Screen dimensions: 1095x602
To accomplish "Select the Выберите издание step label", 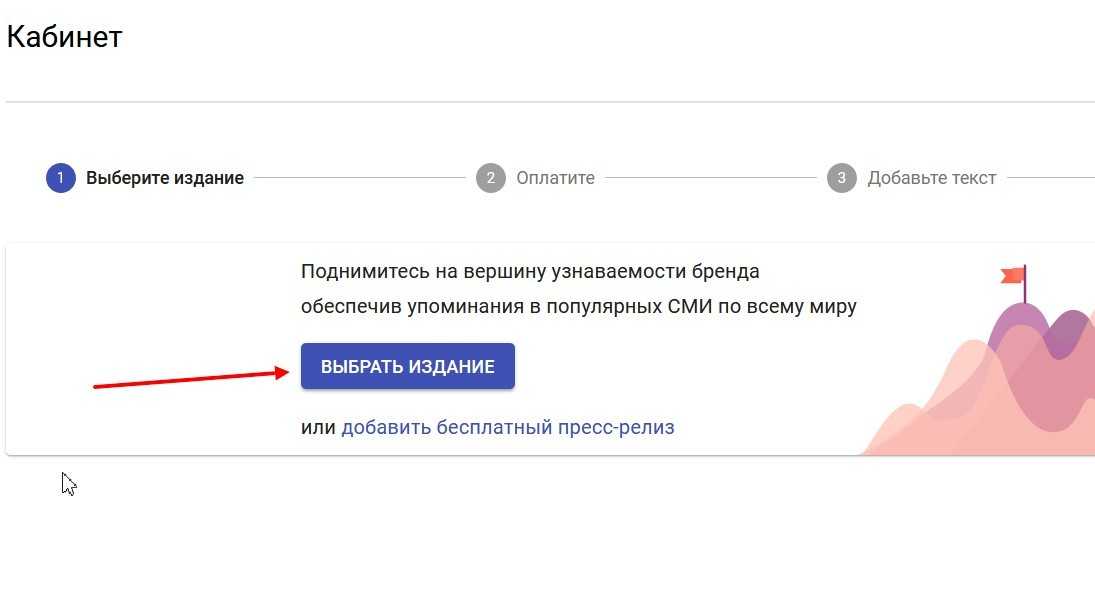I will [x=165, y=178].
